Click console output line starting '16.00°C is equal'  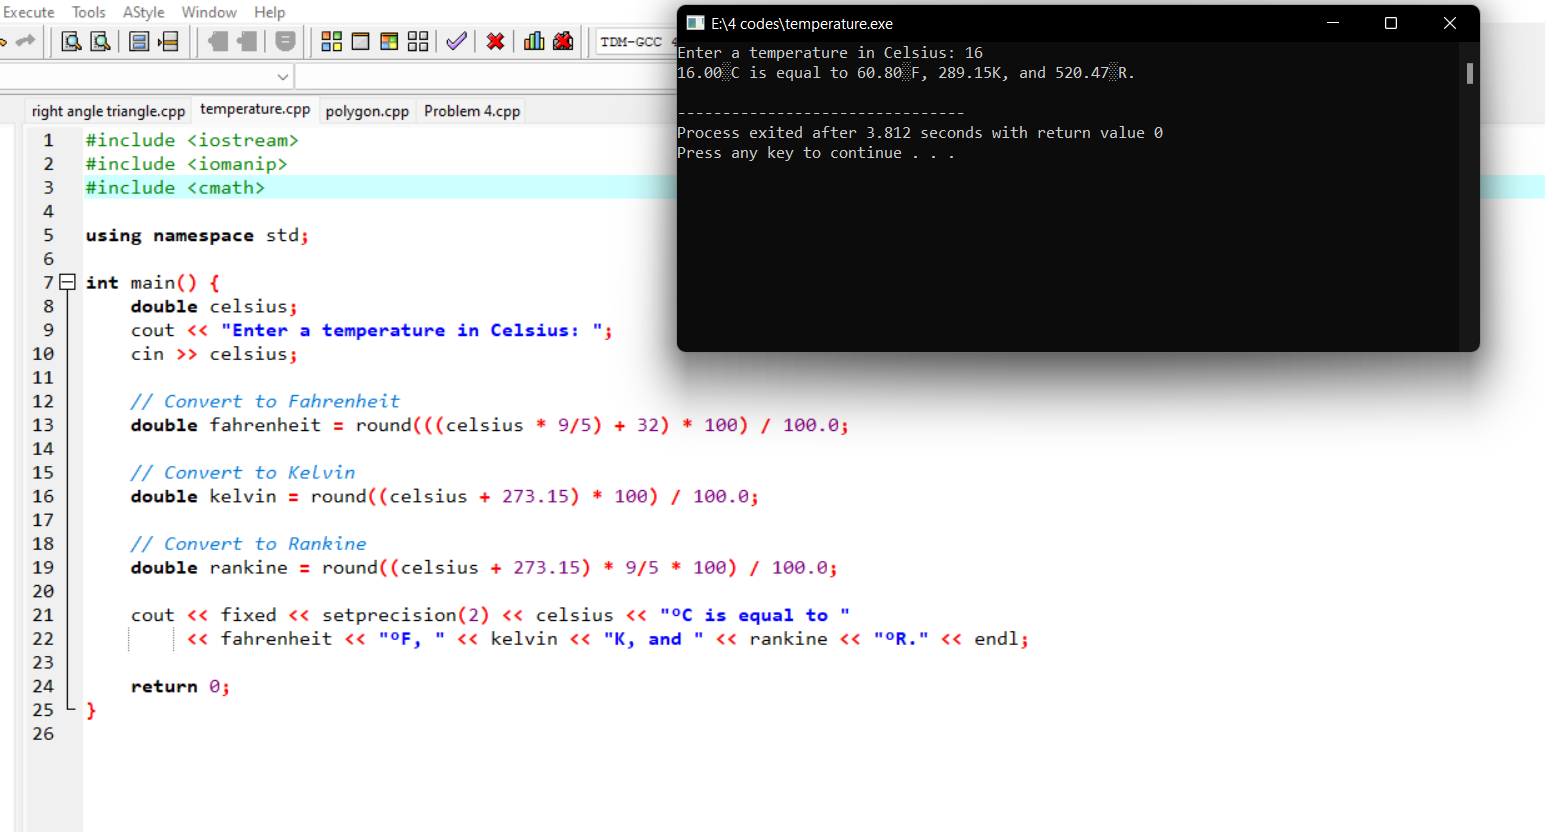tap(906, 73)
